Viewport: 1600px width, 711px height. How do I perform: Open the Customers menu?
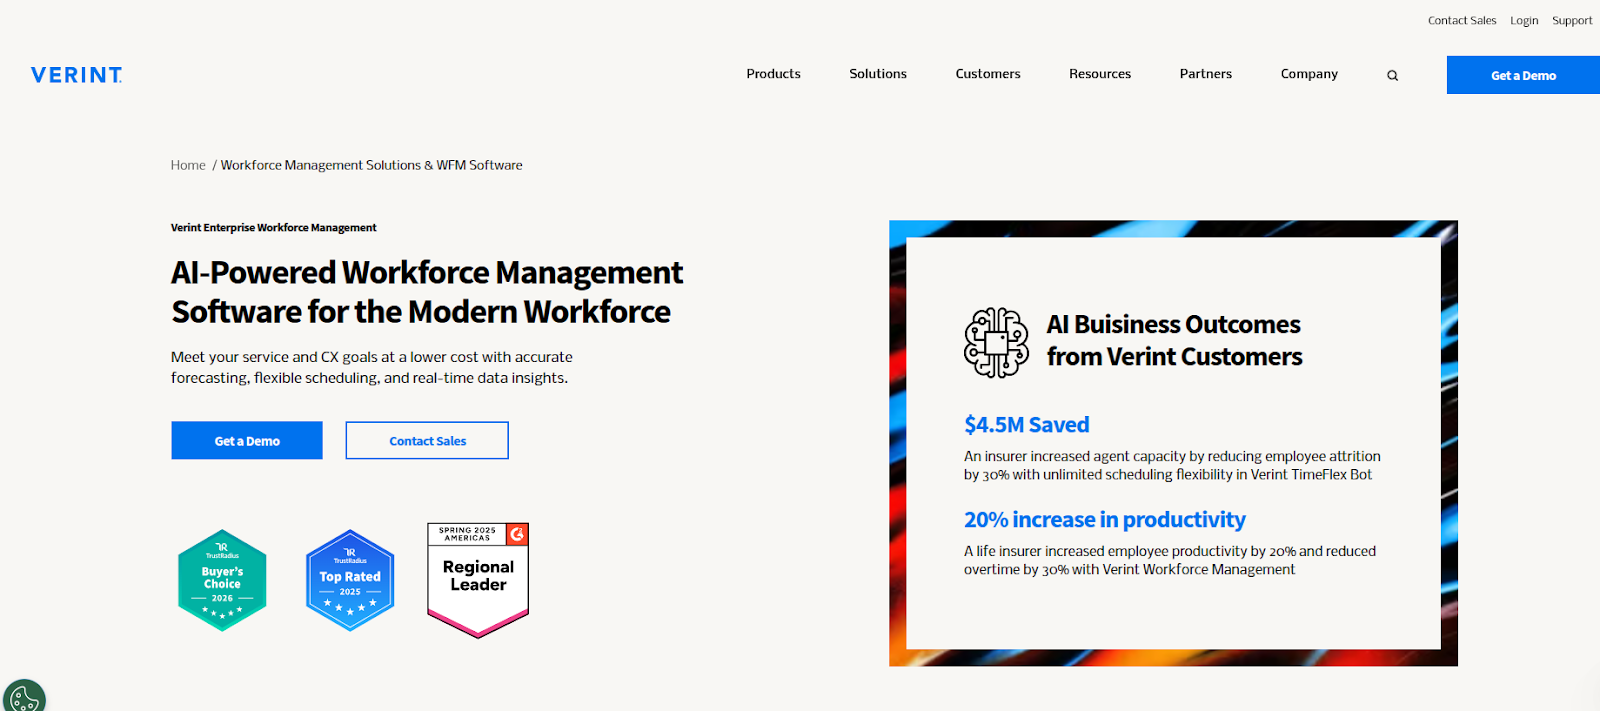988,74
